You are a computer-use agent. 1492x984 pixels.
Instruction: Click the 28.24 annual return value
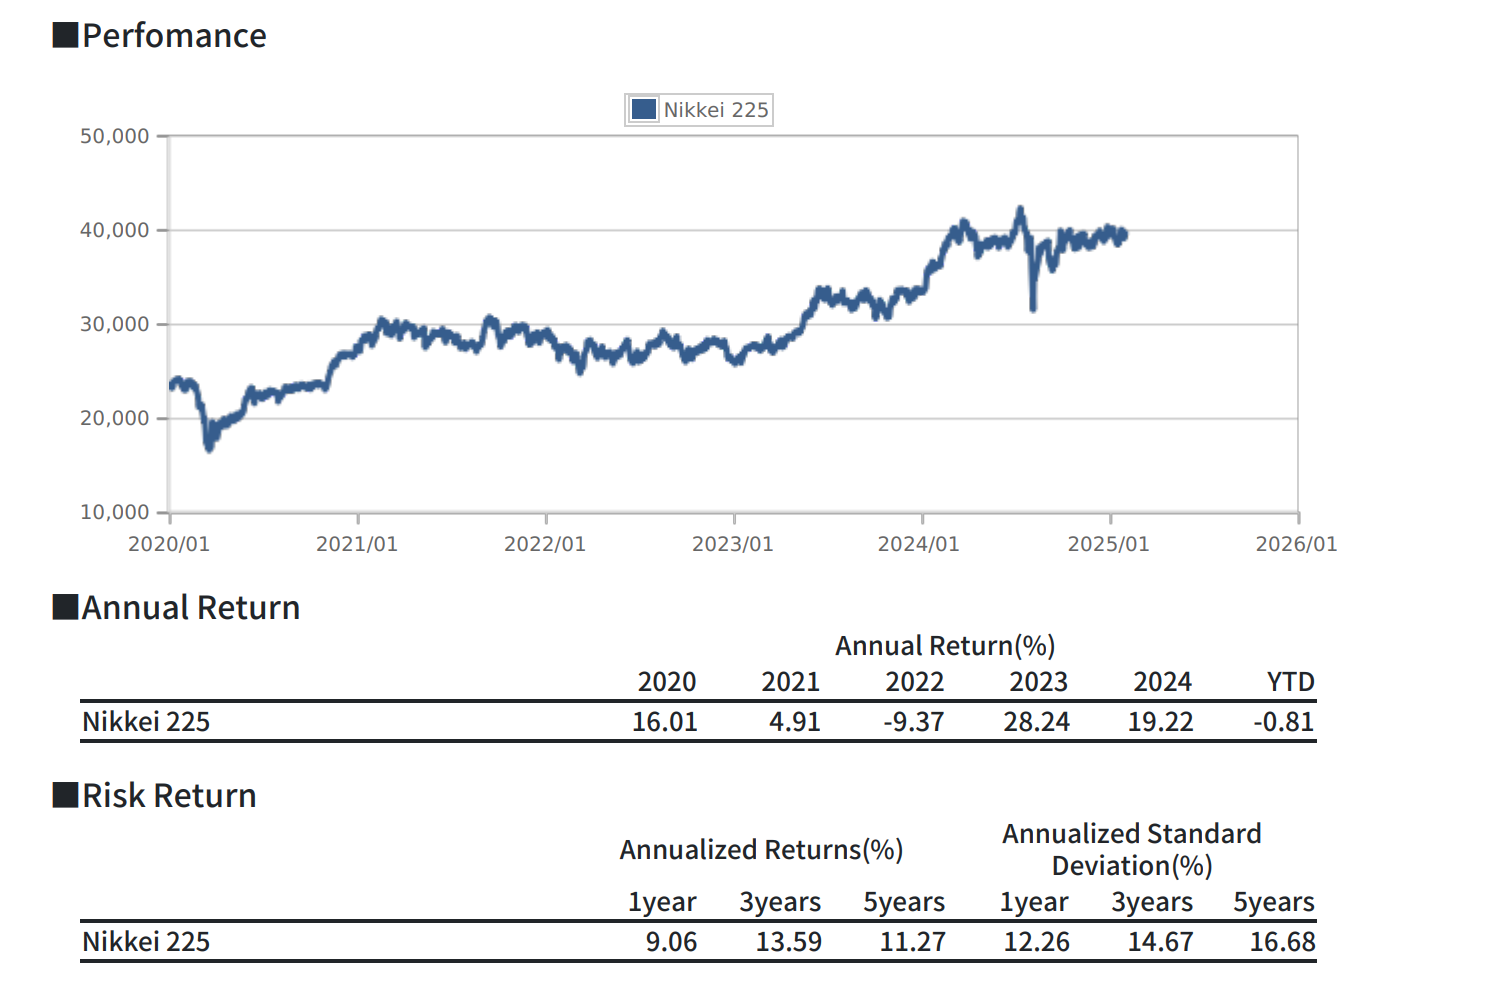point(1037,722)
